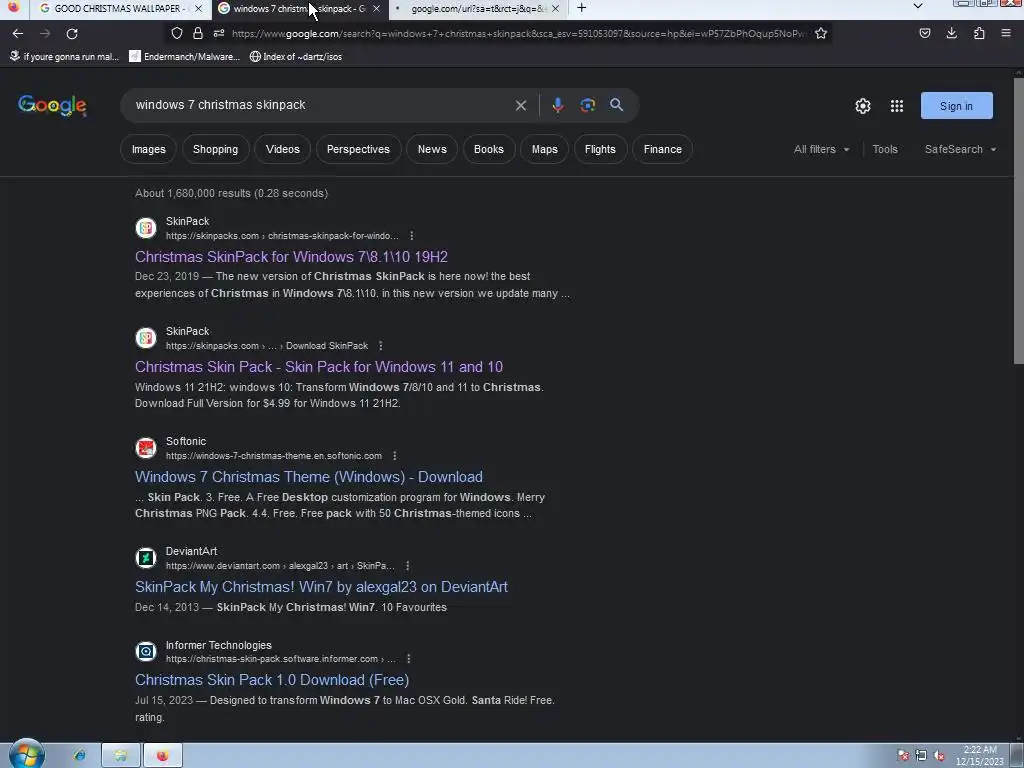Filter results by Flights
The image size is (1024, 768).
600,150
